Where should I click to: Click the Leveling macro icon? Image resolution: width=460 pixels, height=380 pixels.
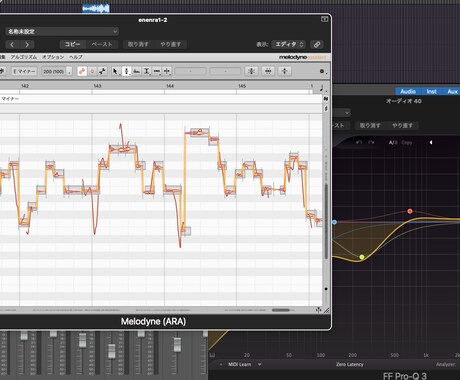(x=285, y=71)
